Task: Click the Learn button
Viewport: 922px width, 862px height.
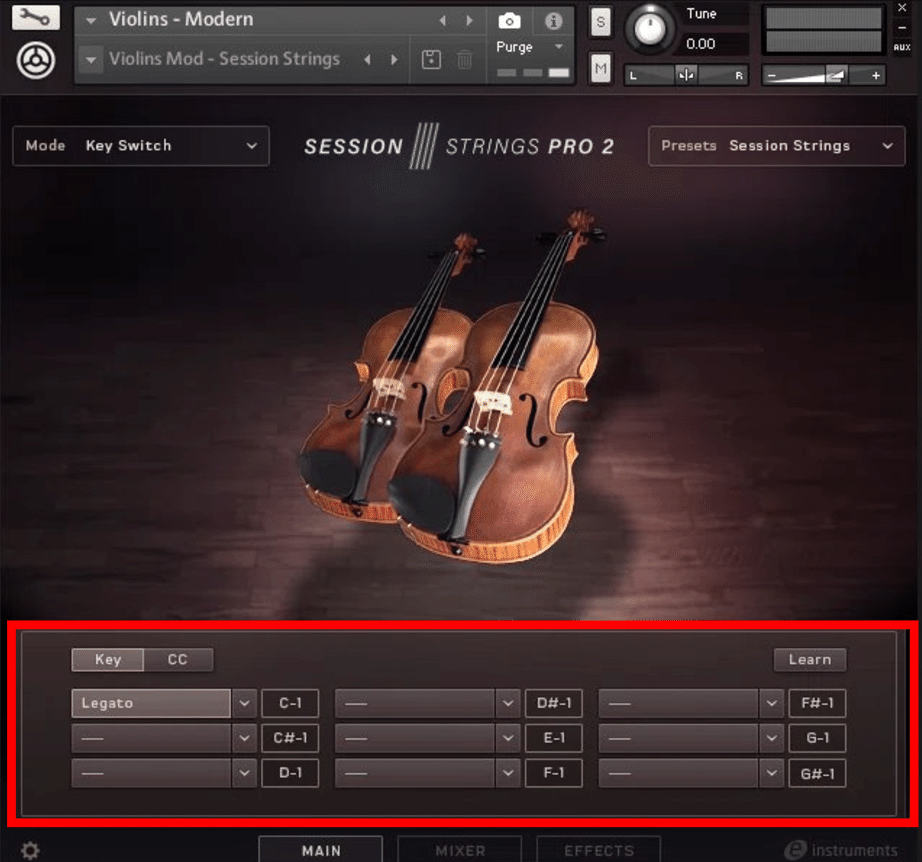Action: coord(810,659)
